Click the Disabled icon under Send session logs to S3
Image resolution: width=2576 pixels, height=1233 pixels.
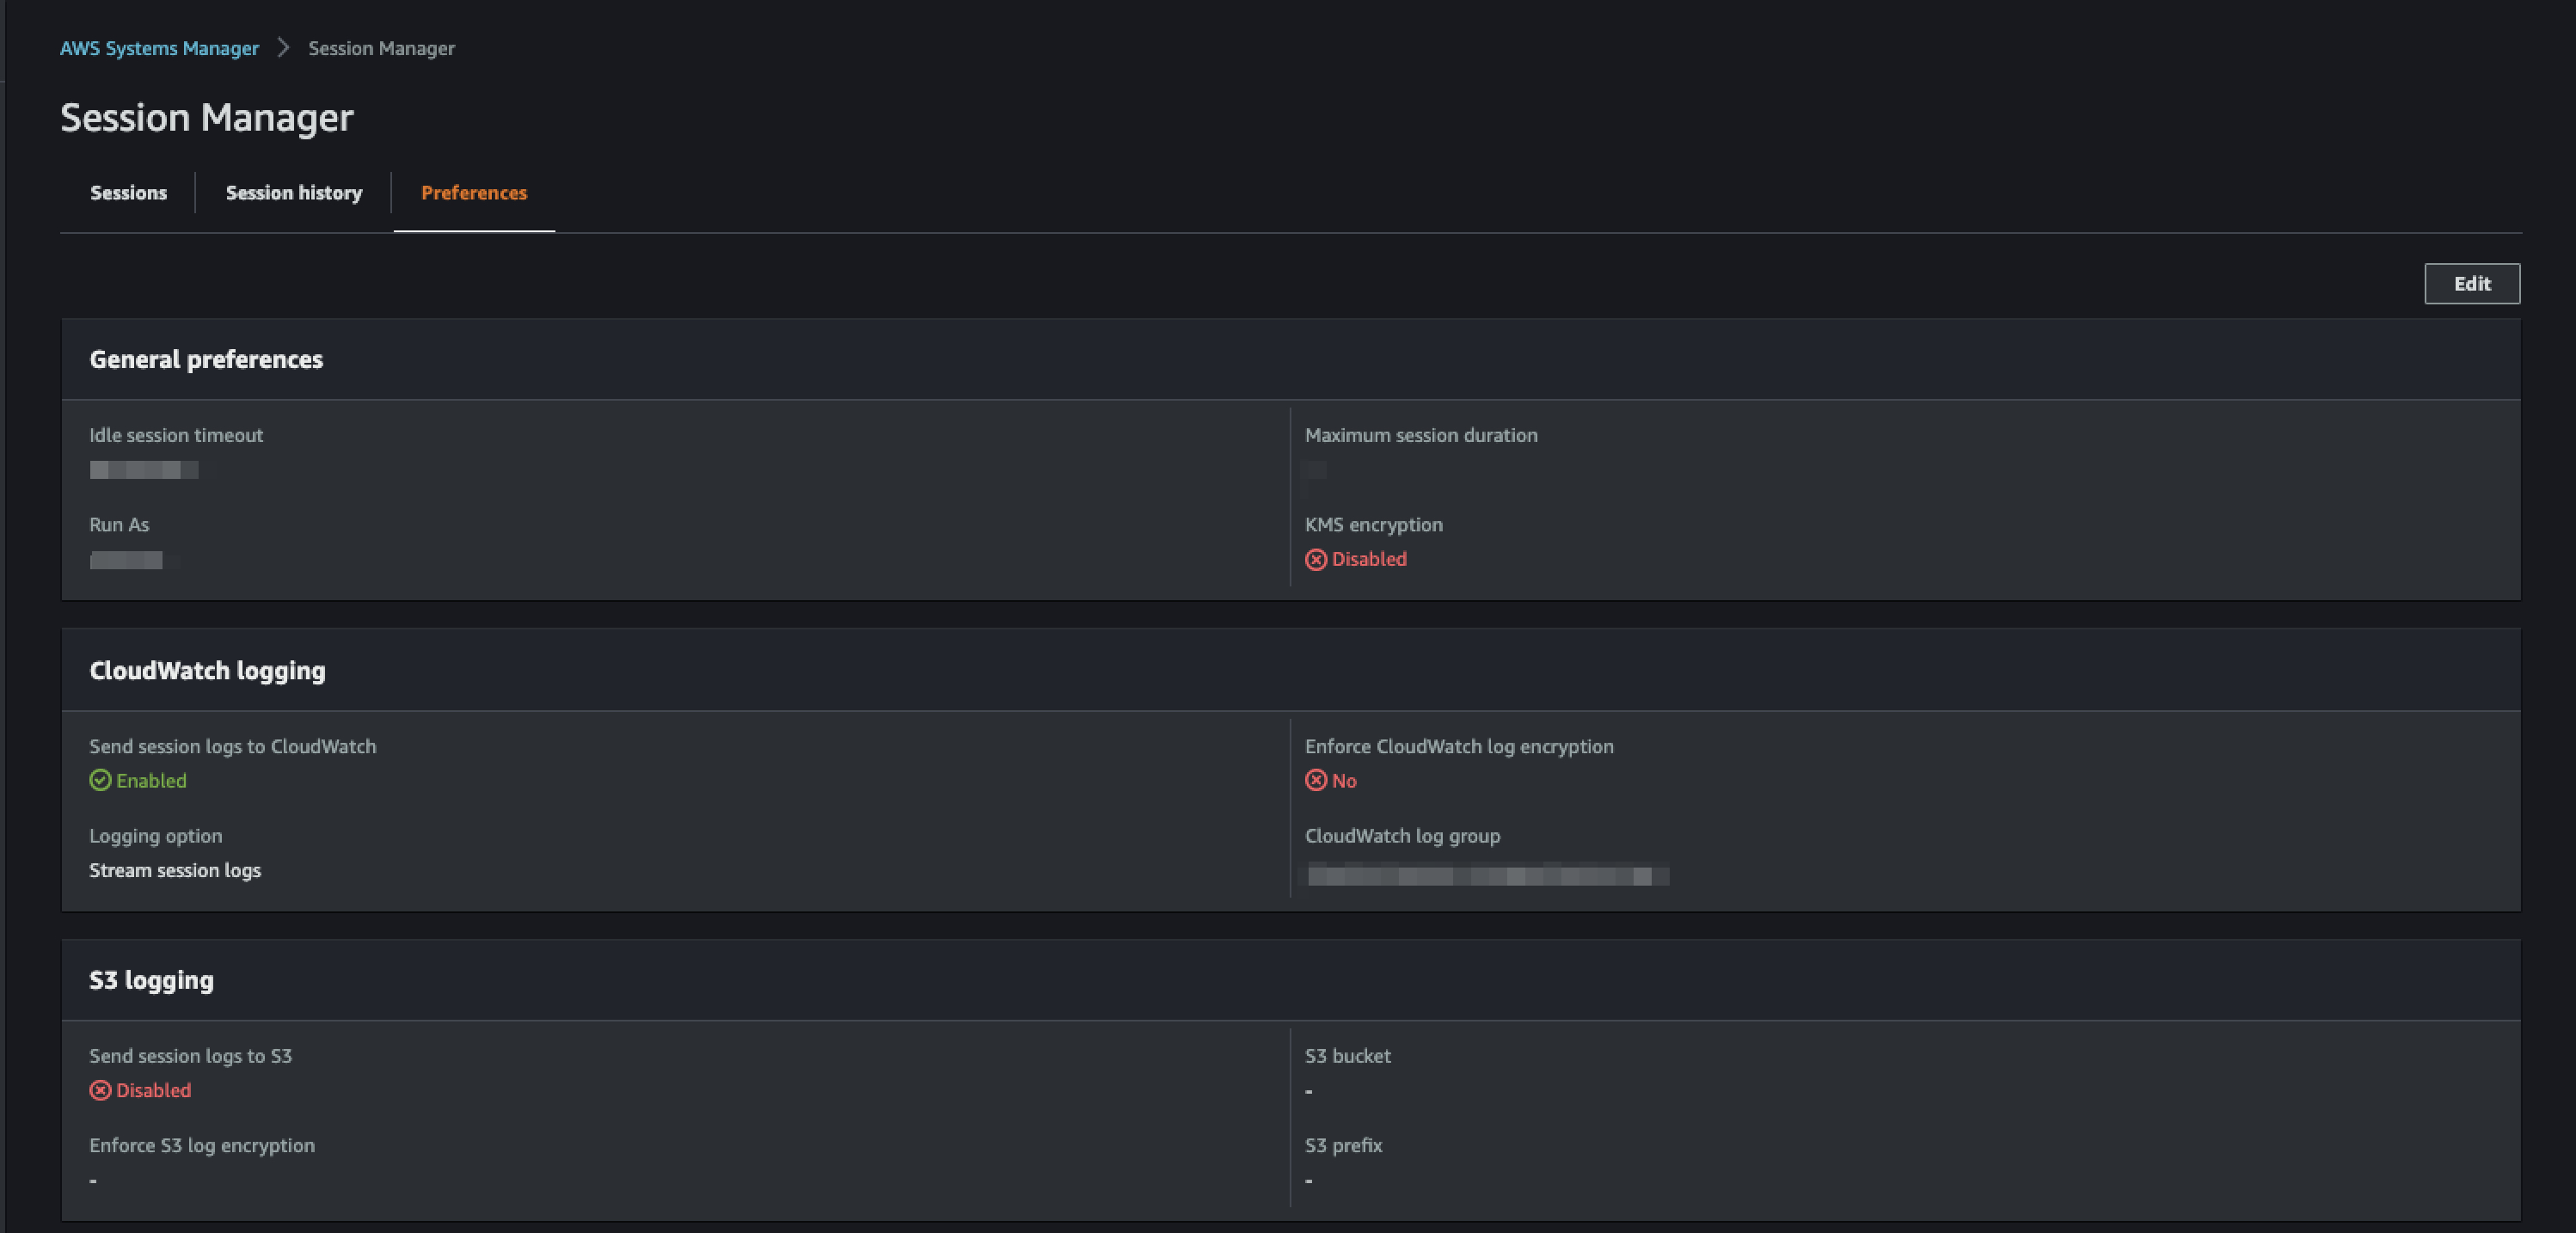pyautogui.click(x=100, y=1090)
